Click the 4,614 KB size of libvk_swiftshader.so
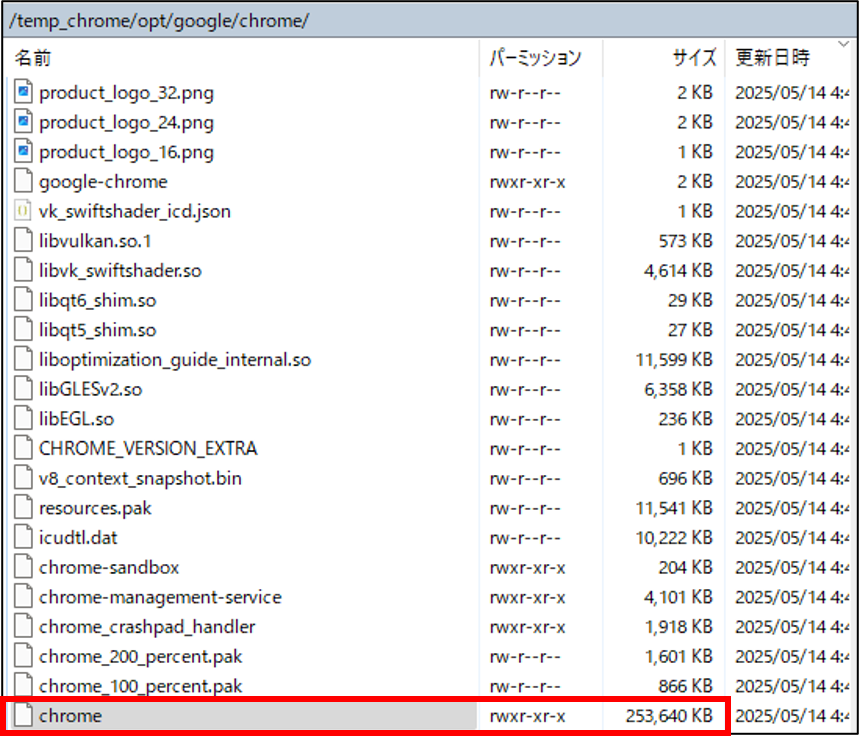859x736 pixels. pyautogui.click(x=678, y=271)
